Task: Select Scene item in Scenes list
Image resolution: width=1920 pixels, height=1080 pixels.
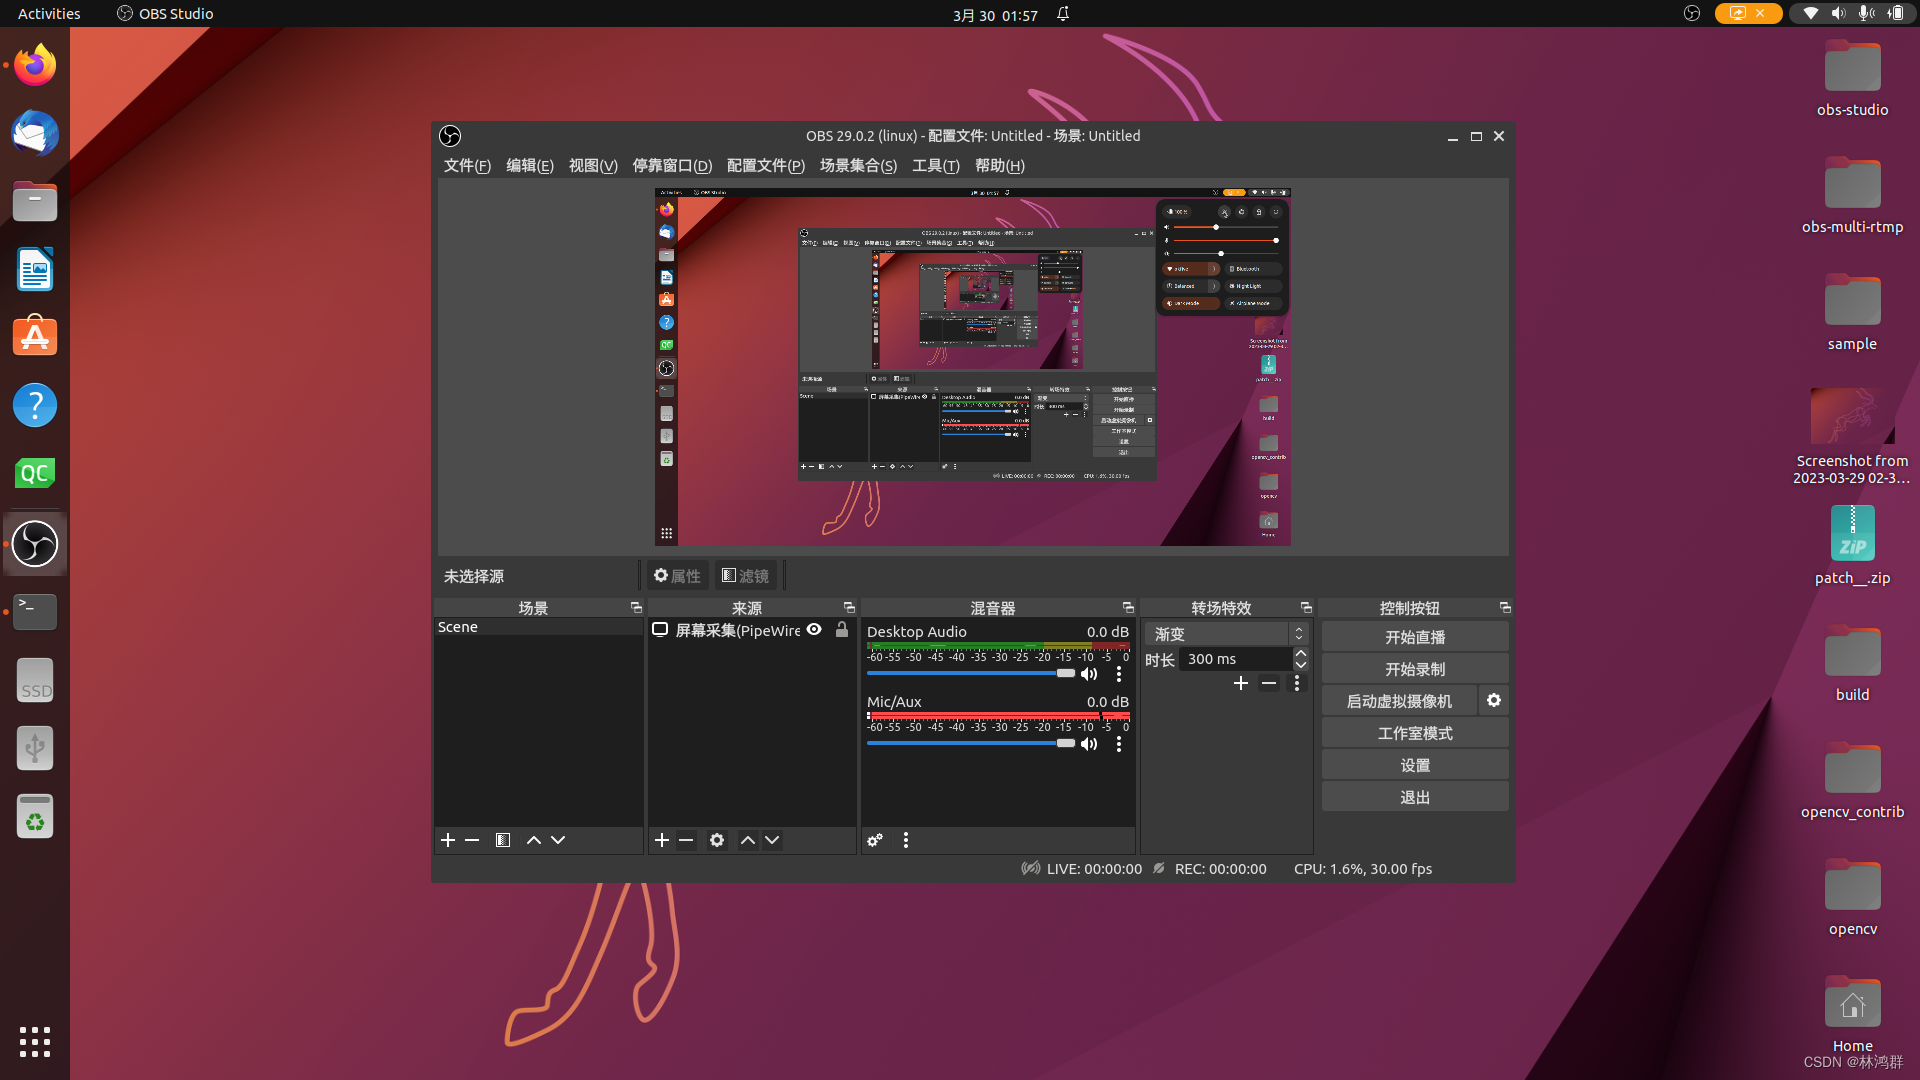Action: pos(538,627)
